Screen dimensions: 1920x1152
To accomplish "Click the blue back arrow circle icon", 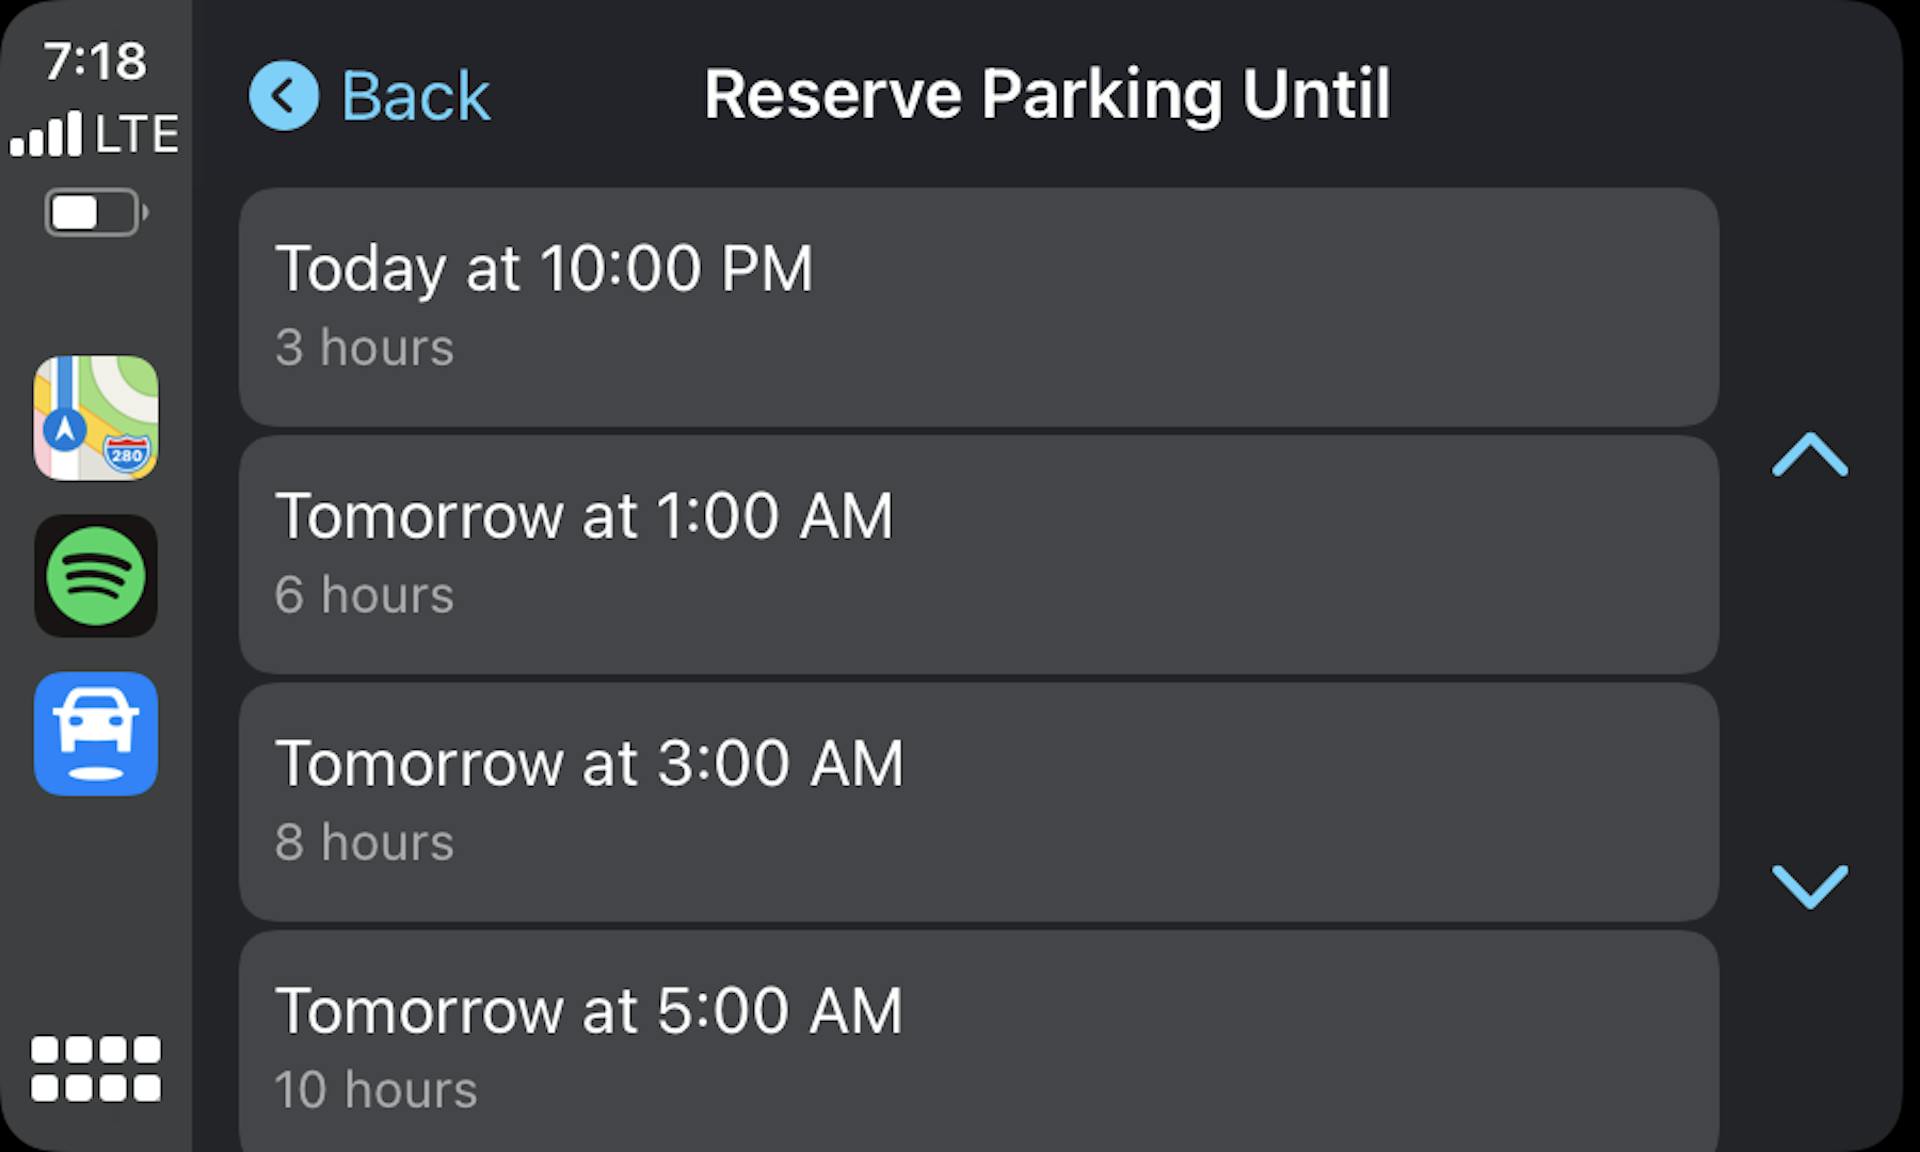I will [284, 96].
